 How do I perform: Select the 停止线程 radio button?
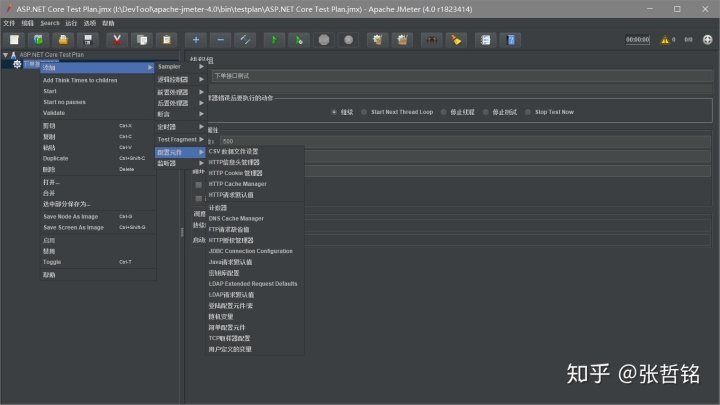[x=443, y=112]
